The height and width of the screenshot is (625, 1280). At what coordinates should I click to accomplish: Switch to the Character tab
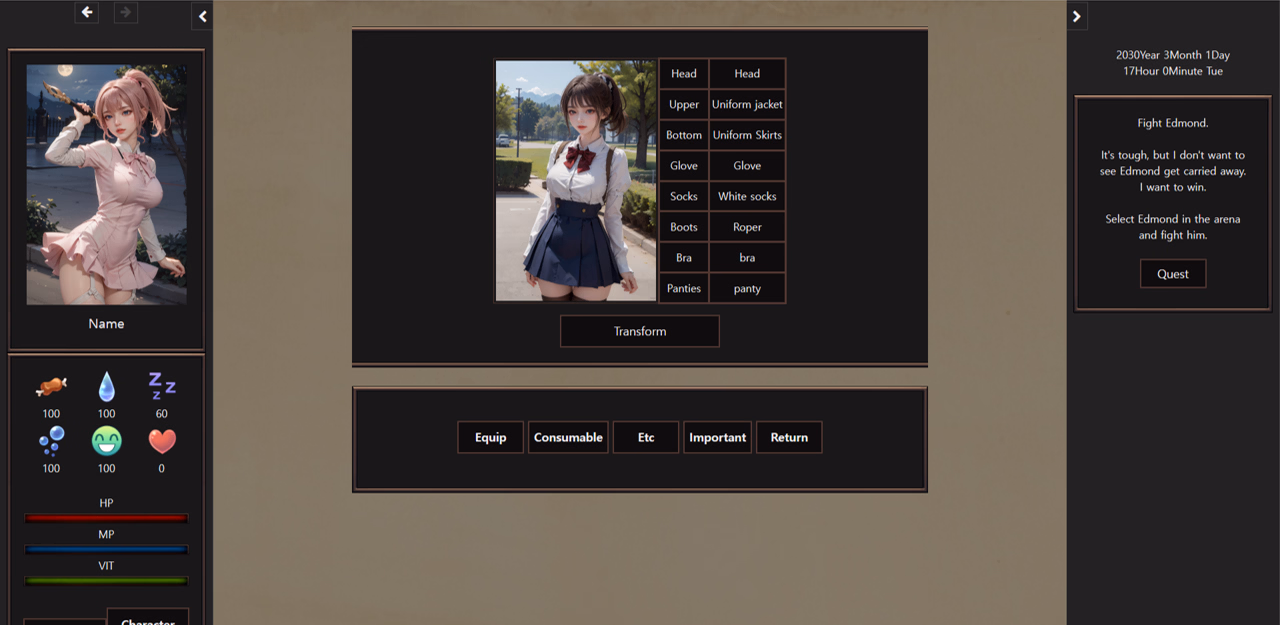tap(148, 617)
